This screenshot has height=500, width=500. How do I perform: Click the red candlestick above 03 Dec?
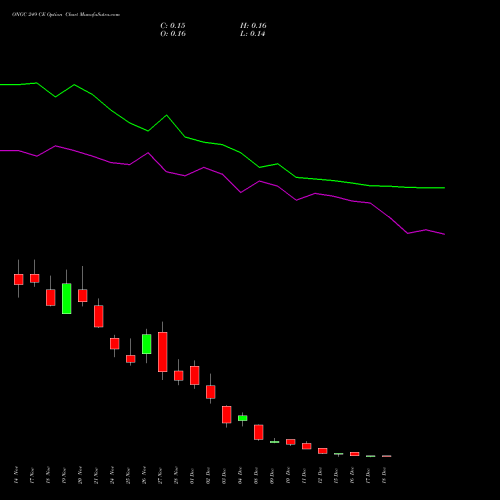227,415
